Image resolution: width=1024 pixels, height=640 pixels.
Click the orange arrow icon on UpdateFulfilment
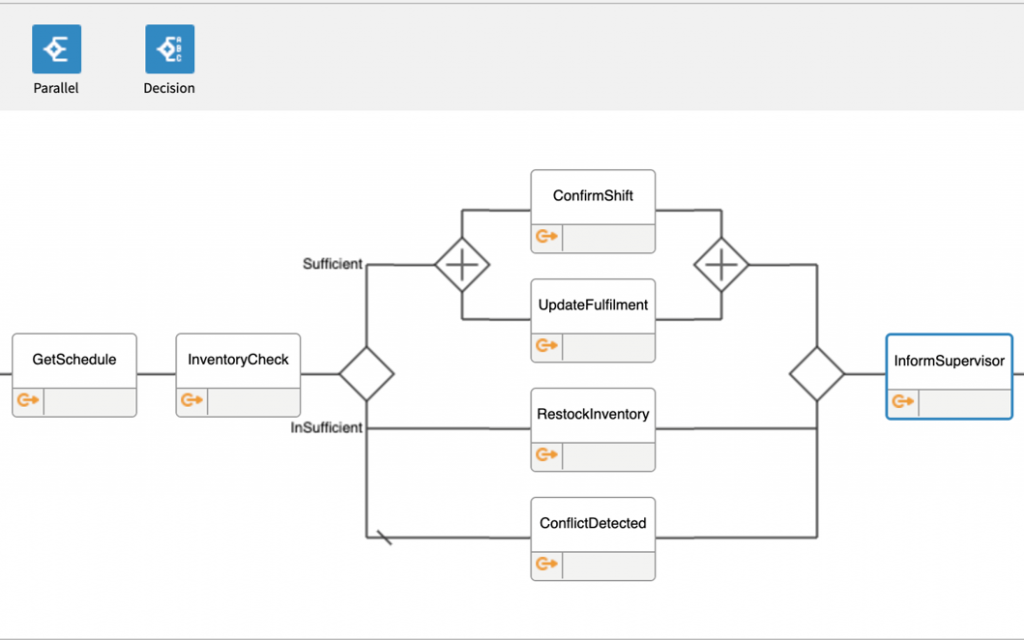tap(546, 345)
